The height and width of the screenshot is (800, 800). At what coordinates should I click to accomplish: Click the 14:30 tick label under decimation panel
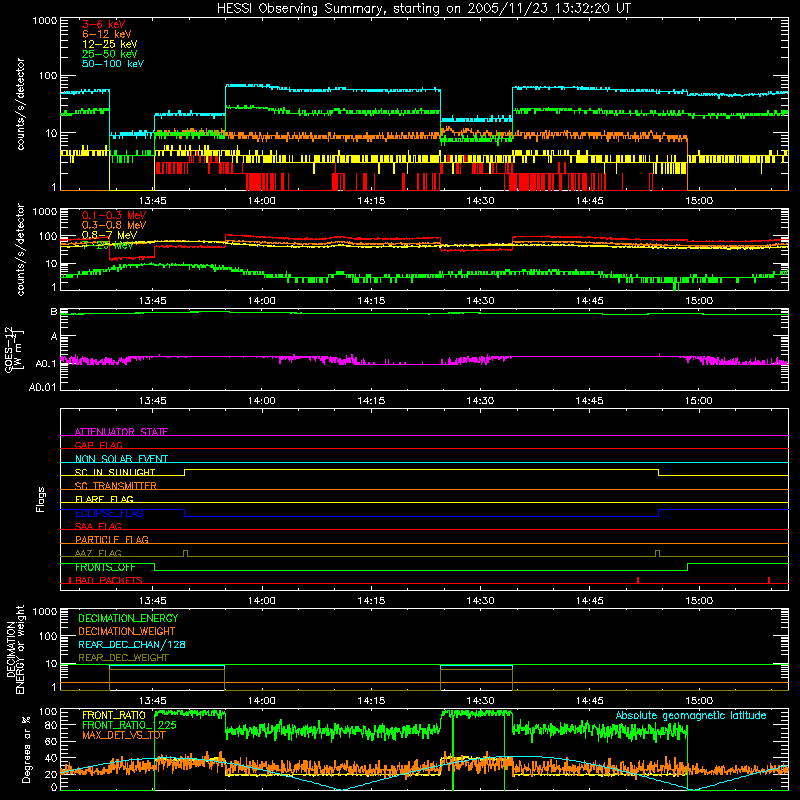(480, 701)
